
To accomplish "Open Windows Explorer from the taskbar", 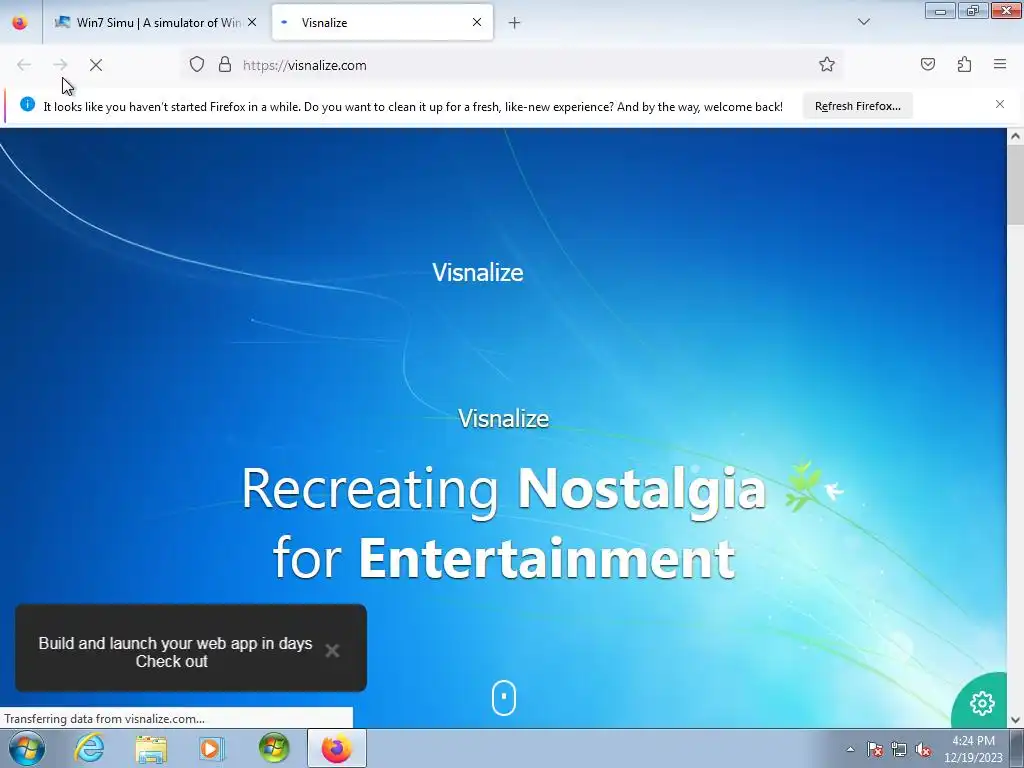I will click(x=151, y=748).
